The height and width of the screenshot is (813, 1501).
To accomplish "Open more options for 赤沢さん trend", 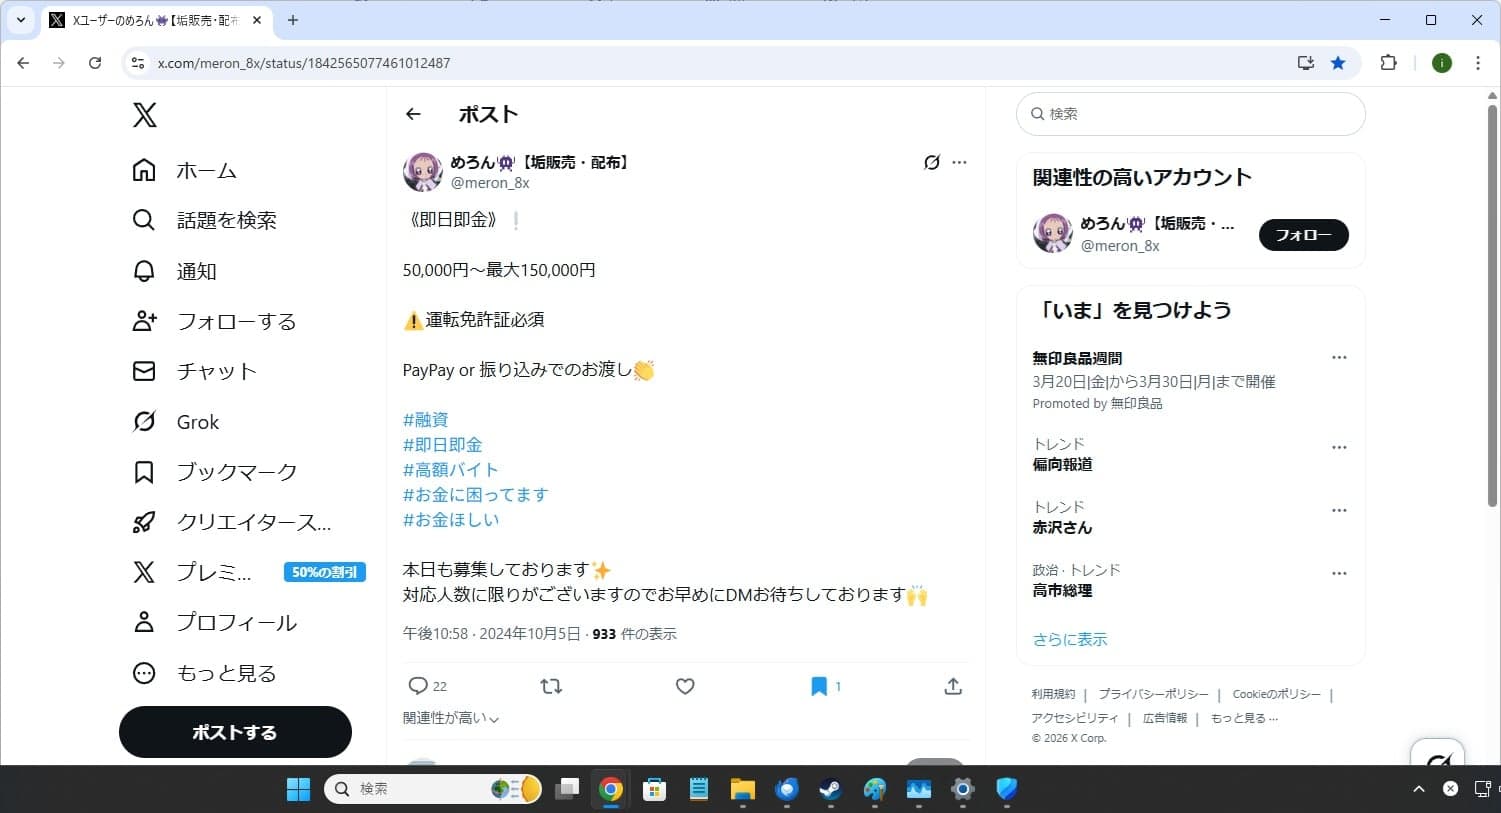I will (1339, 511).
